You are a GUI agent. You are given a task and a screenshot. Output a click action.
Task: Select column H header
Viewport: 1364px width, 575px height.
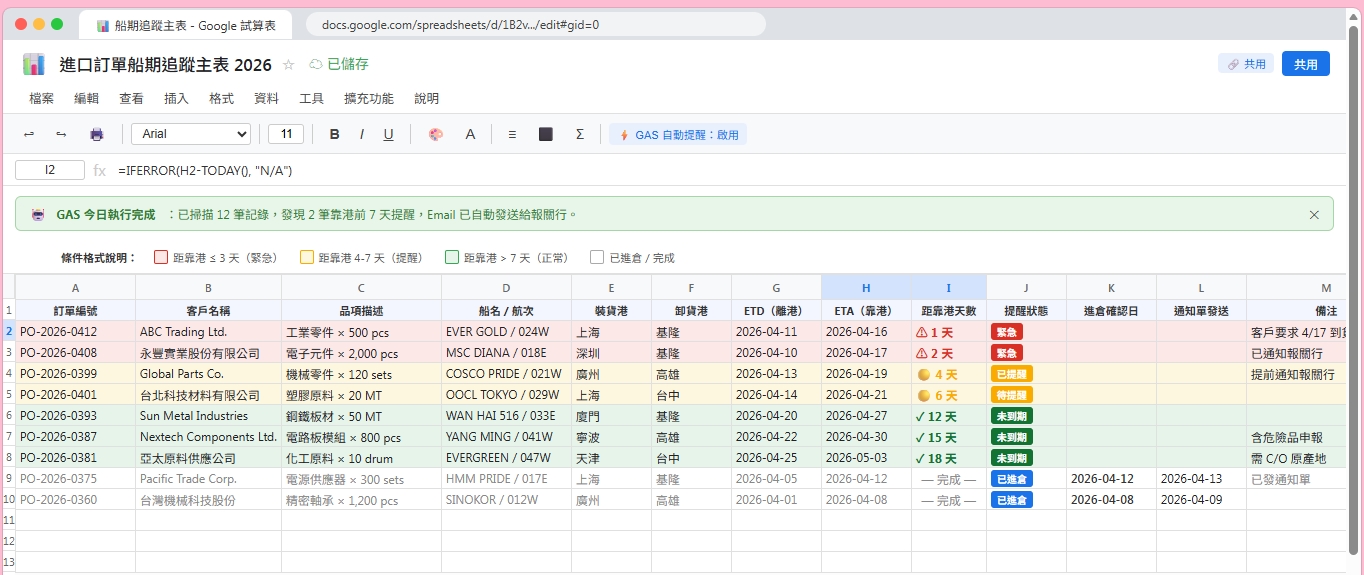866,287
